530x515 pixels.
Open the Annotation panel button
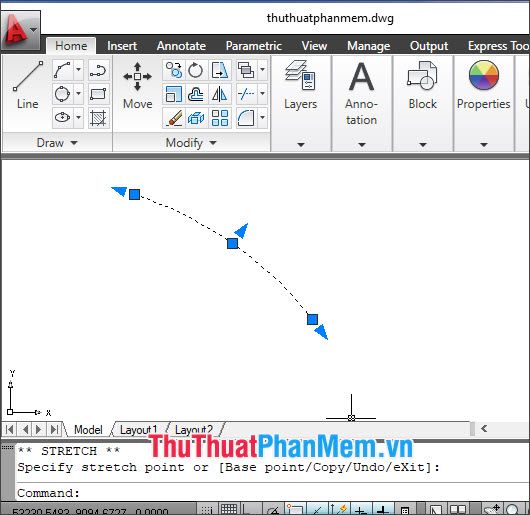click(x=361, y=93)
